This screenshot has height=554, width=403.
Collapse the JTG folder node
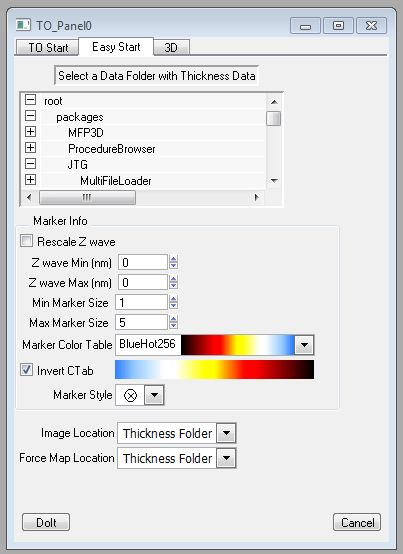30,164
